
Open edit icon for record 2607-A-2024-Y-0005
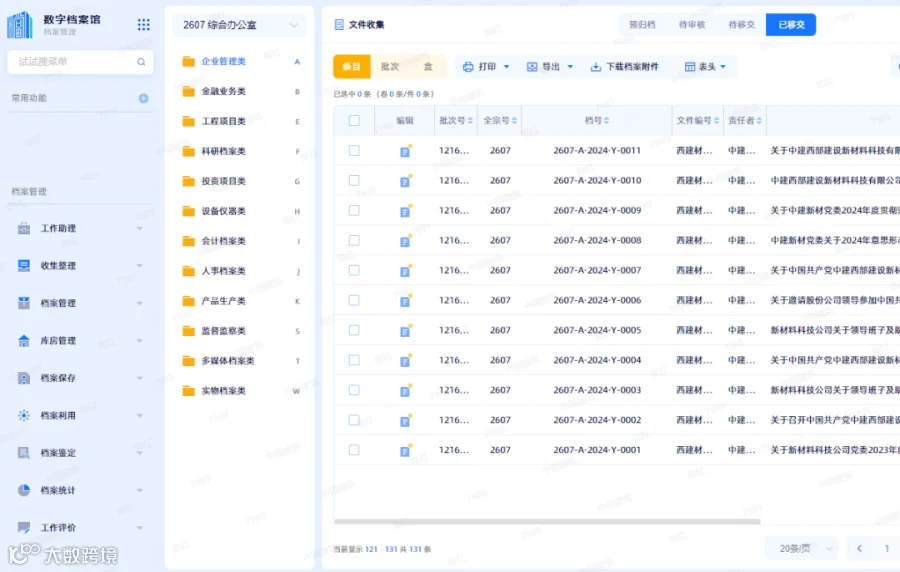point(405,330)
